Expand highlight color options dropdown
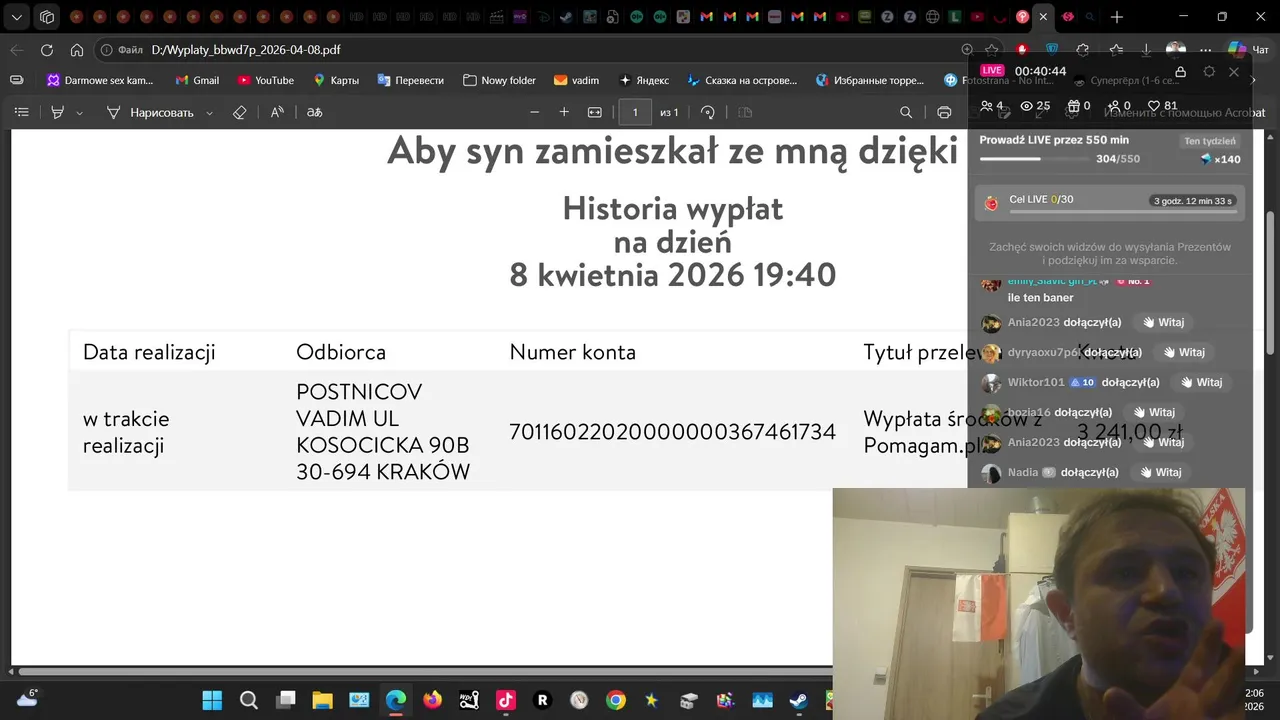 (80, 113)
